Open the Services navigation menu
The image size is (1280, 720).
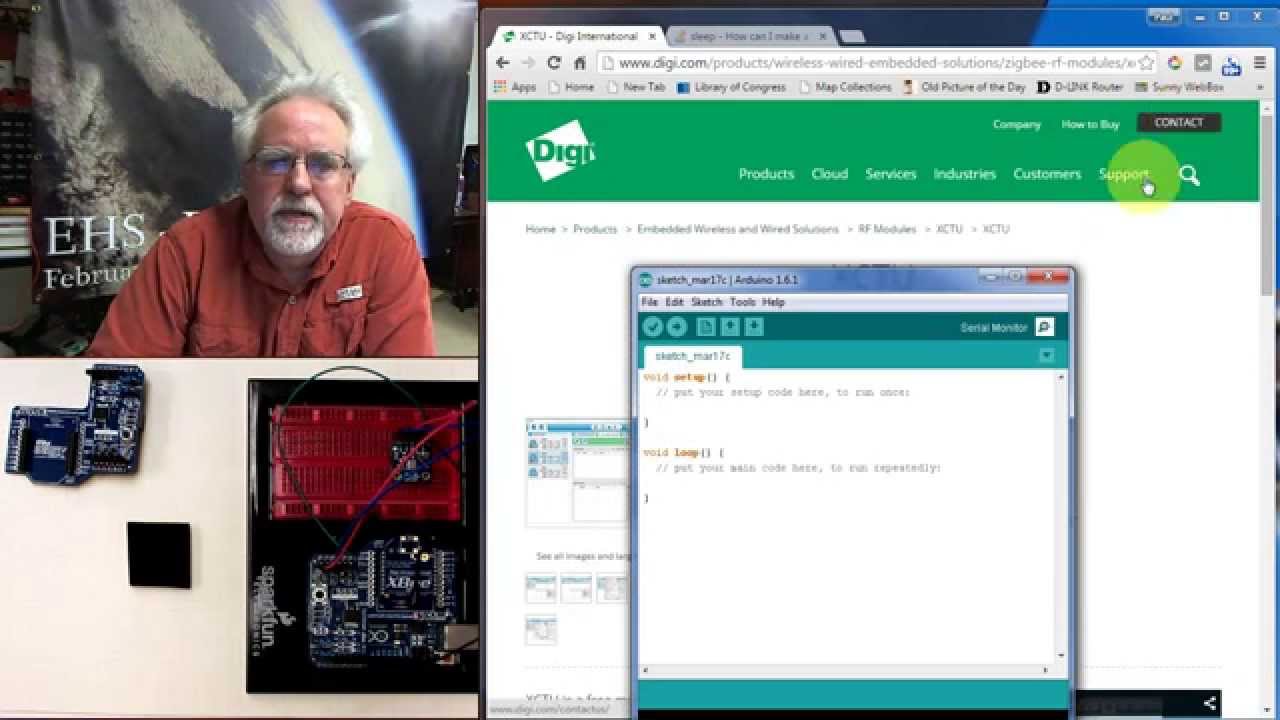click(x=891, y=174)
